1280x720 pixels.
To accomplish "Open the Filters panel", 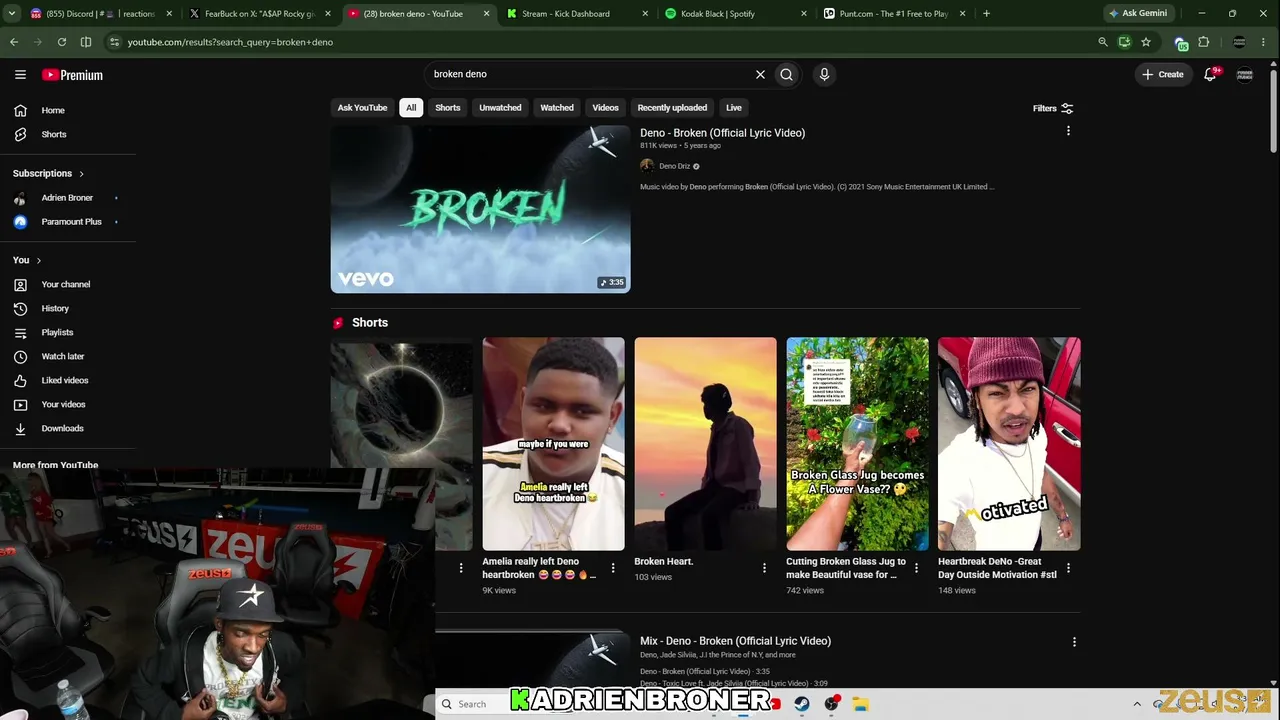I will (1053, 108).
